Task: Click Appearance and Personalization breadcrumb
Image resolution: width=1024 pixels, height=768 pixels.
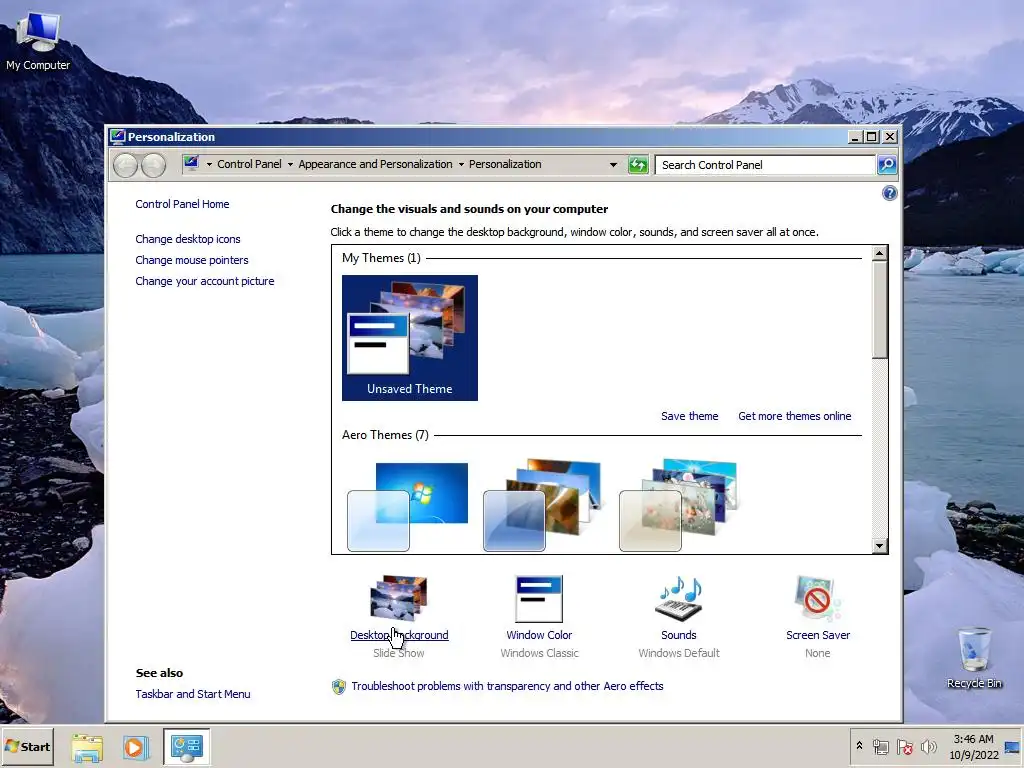Action: tap(376, 165)
